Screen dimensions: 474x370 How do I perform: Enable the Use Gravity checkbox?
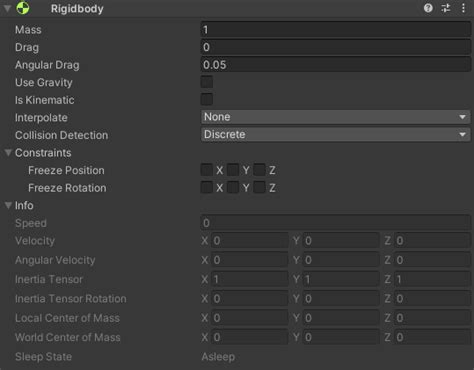(x=207, y=82)
